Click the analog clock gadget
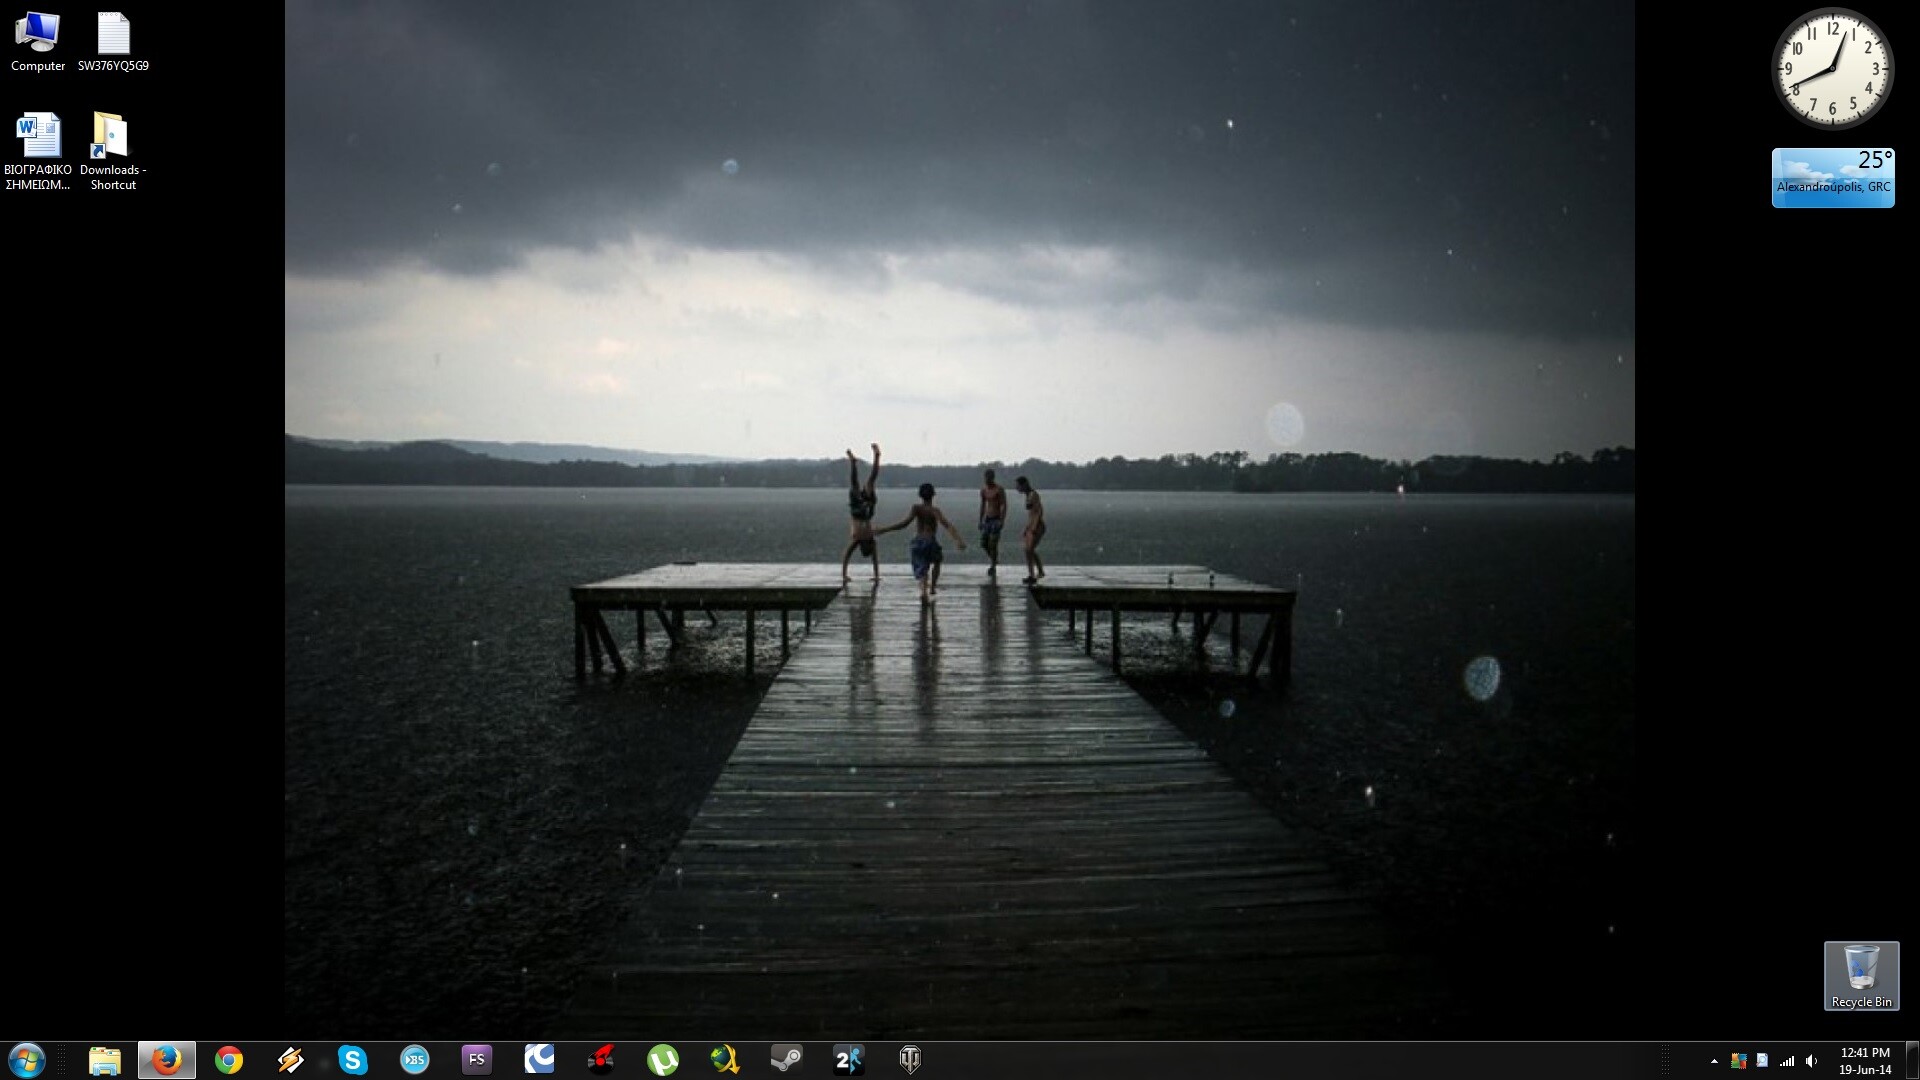Image resolution: width=1920 pixels, height=1080 pixels. pyautogui.click(x=1832, y=69)
